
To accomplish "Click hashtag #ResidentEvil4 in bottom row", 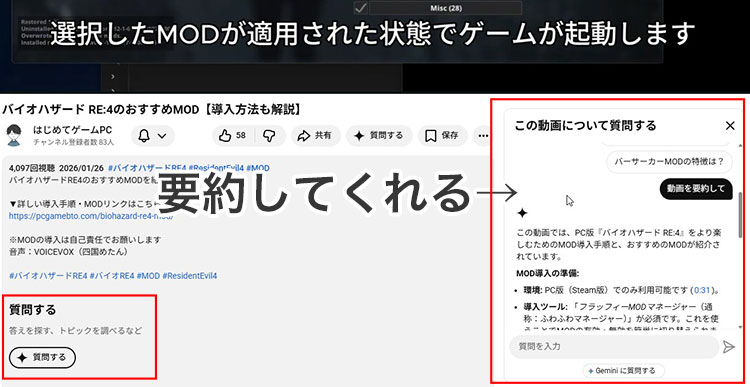I will tap(190, 276).
